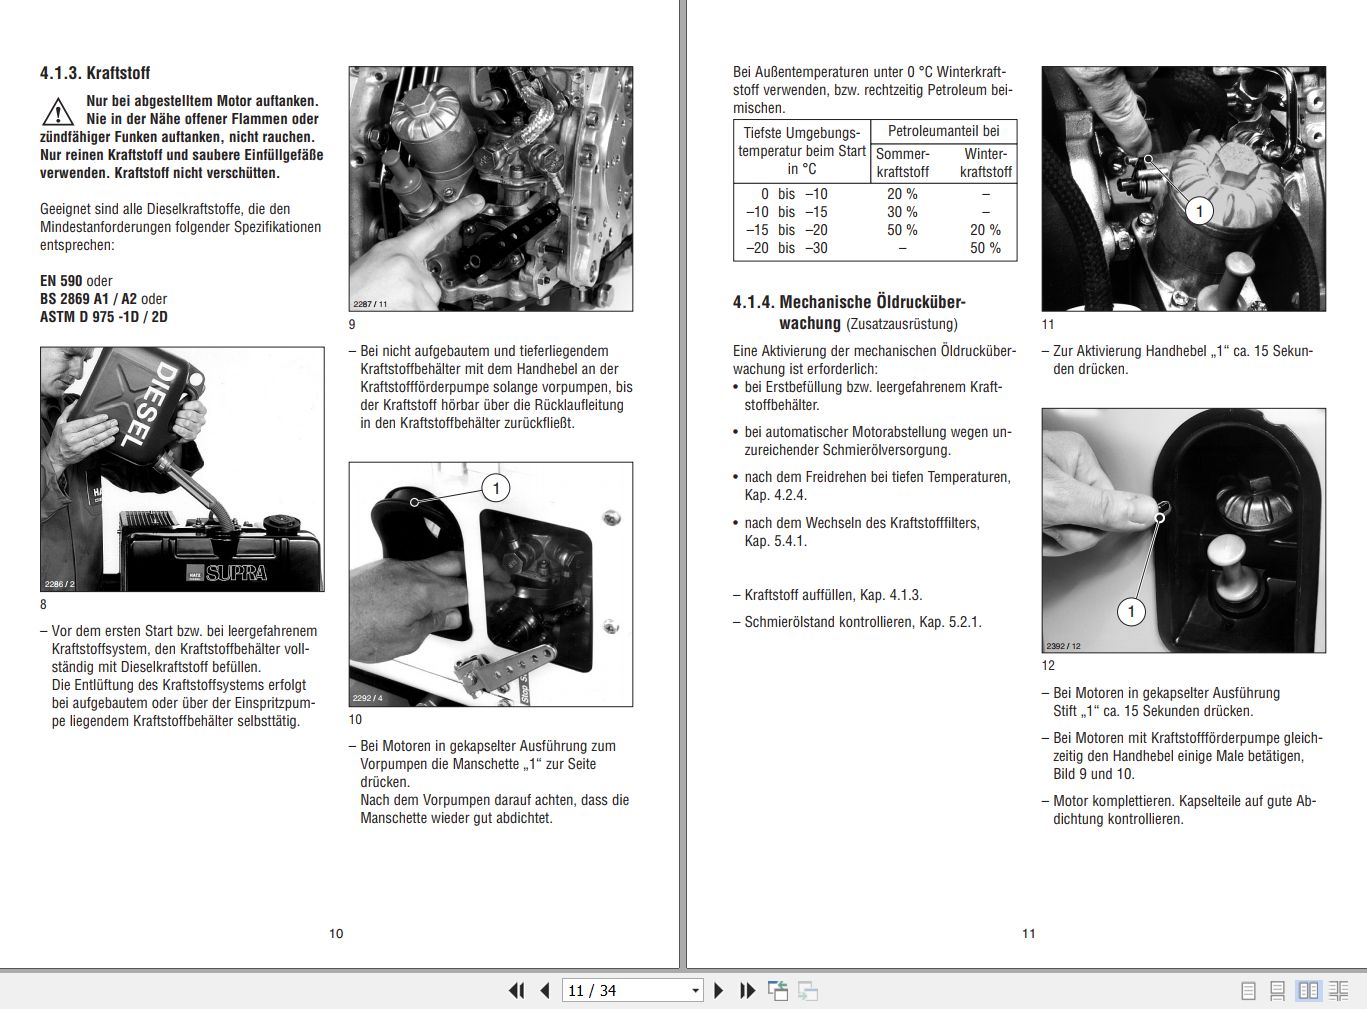Image resolution: width=1367 pixels, height=1009 pixels.
Task: Toggle the active two-page side-by-side view
Action: pyautogui.click(x=1308, y=990)
